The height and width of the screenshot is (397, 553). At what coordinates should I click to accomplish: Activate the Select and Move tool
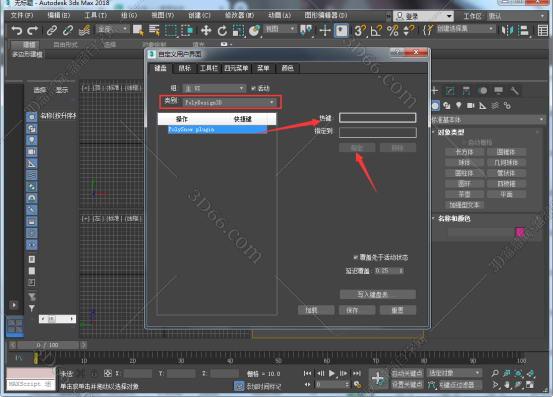pyautogui.click(x=206, y=31)
